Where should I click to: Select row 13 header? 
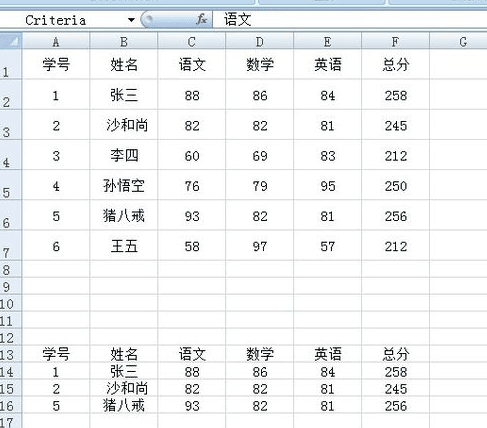(x=11, y=354)
